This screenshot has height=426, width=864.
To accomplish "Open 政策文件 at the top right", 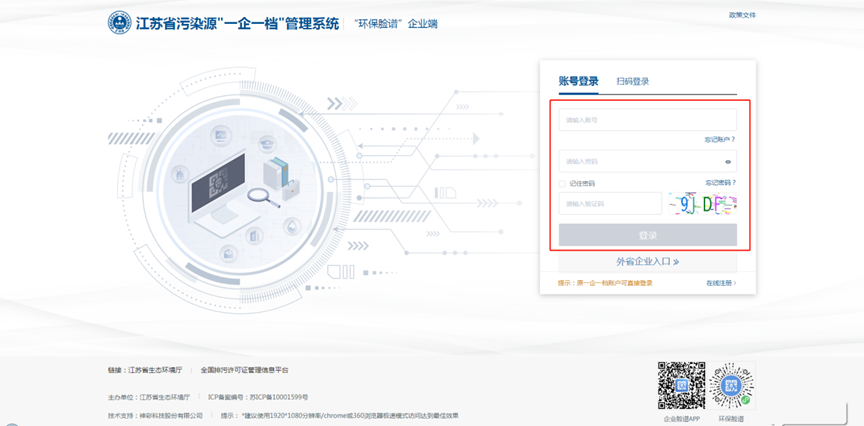I will pos(742,15).
